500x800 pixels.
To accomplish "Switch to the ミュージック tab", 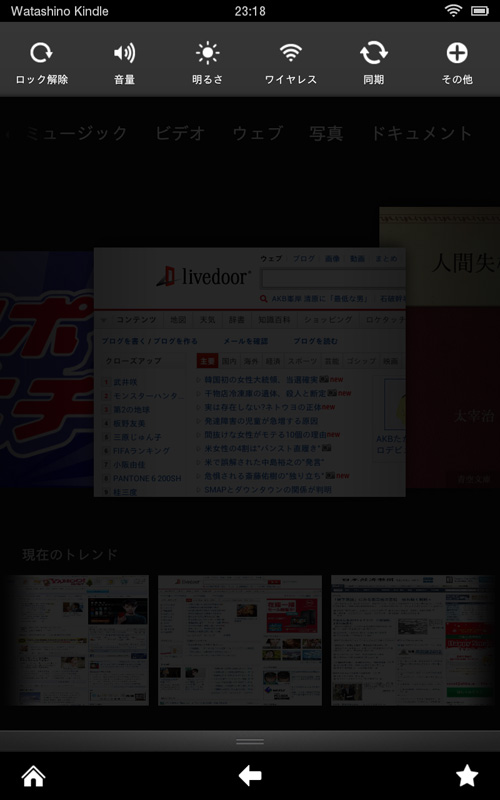I will tap(76, 133).
